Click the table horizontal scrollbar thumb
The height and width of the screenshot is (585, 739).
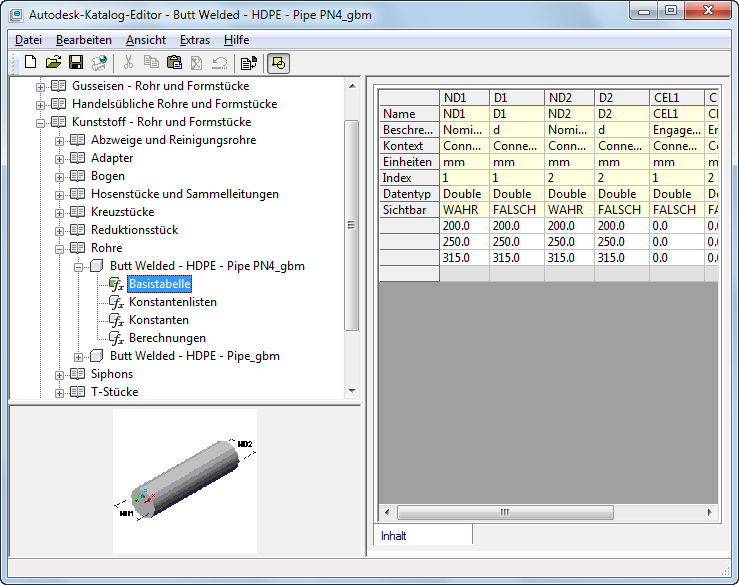pyautogui.click(x=505, y=512)
